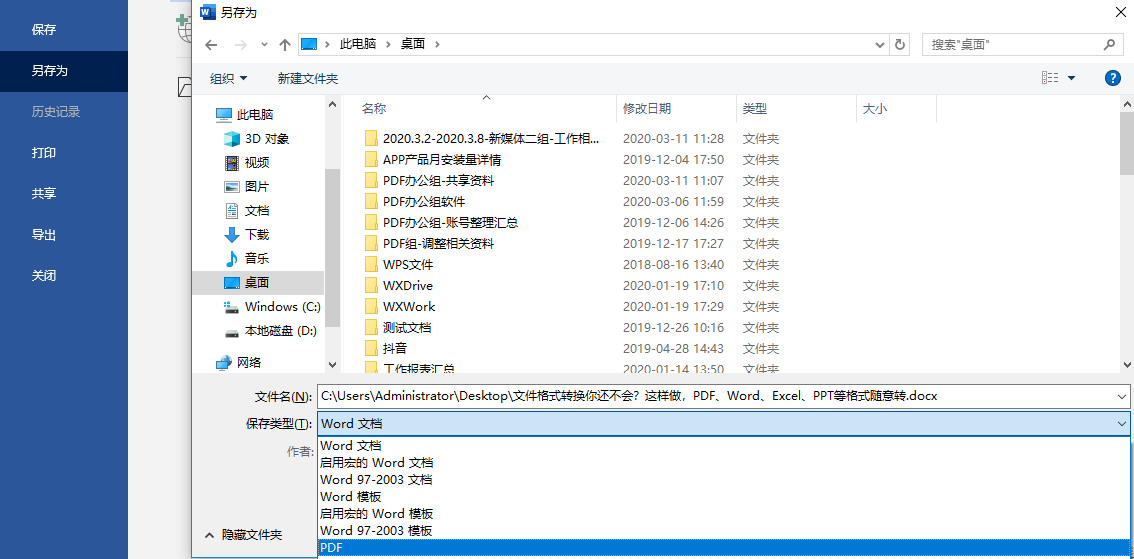Screen dimensions: 1134x559
Task: Refresh the current folder view
Action: click(900, 45)
